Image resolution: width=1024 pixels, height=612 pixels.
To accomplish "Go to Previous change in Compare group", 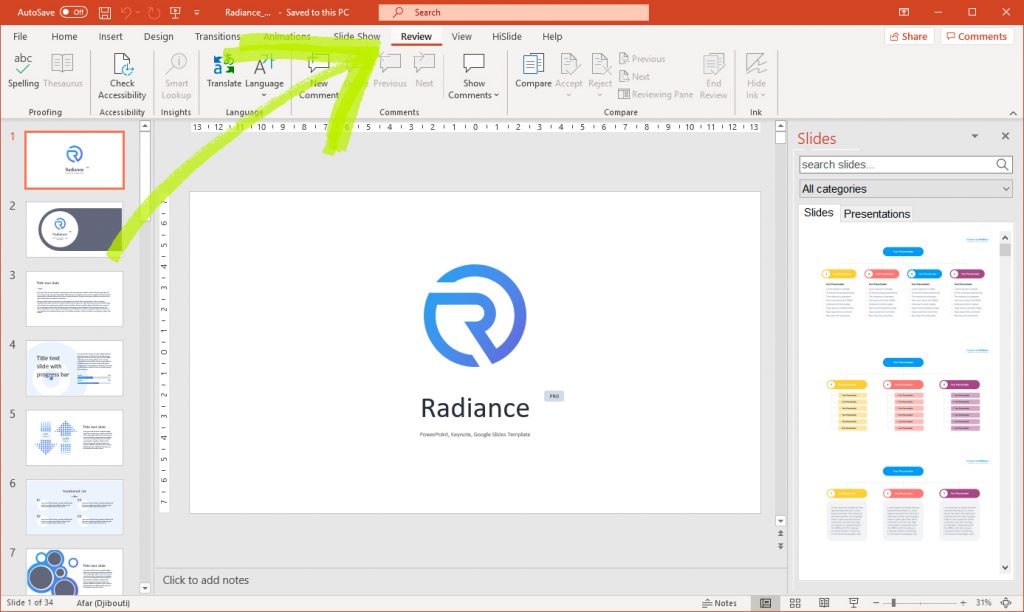I will pos(641,59).
